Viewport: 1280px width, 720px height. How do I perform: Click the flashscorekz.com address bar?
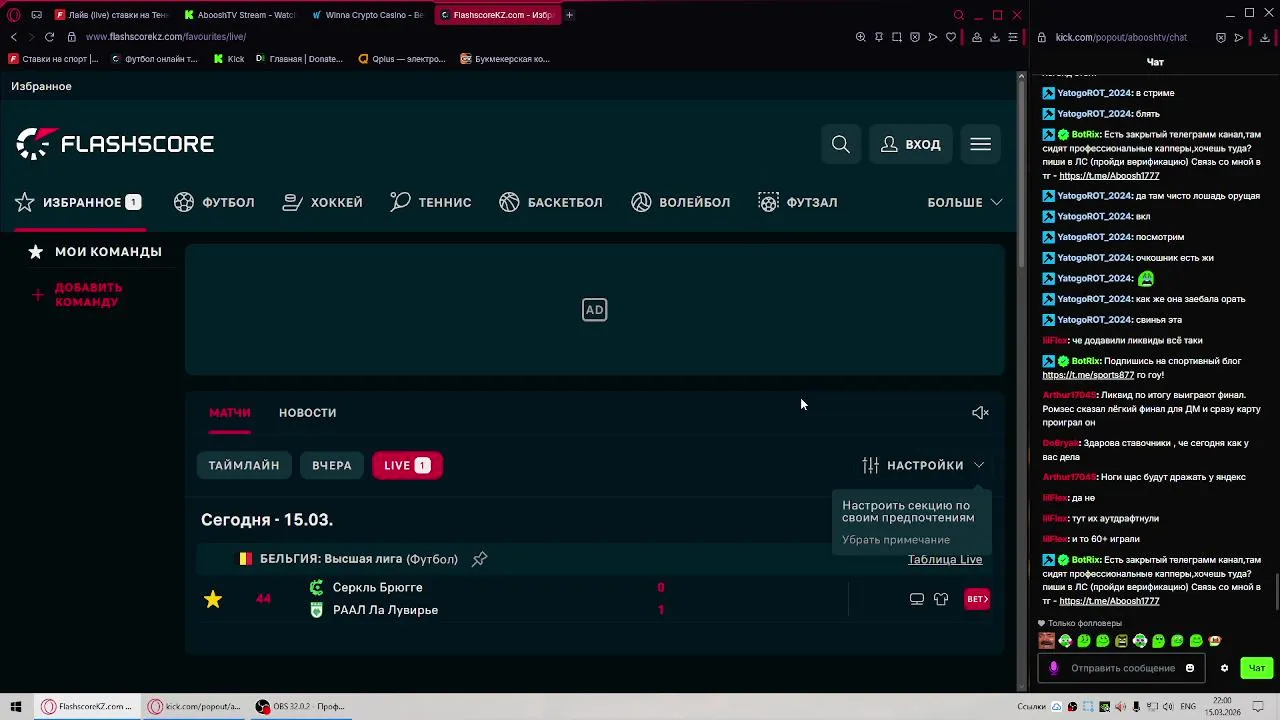point(166,37)
